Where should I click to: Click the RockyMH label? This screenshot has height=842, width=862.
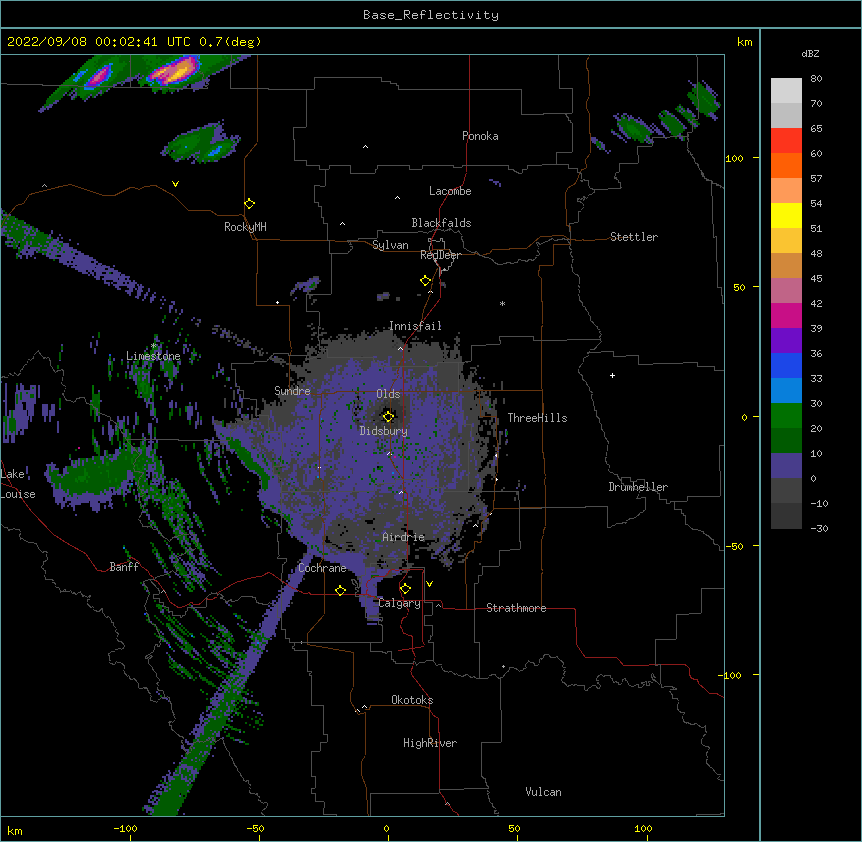click(x=245, y=227)
